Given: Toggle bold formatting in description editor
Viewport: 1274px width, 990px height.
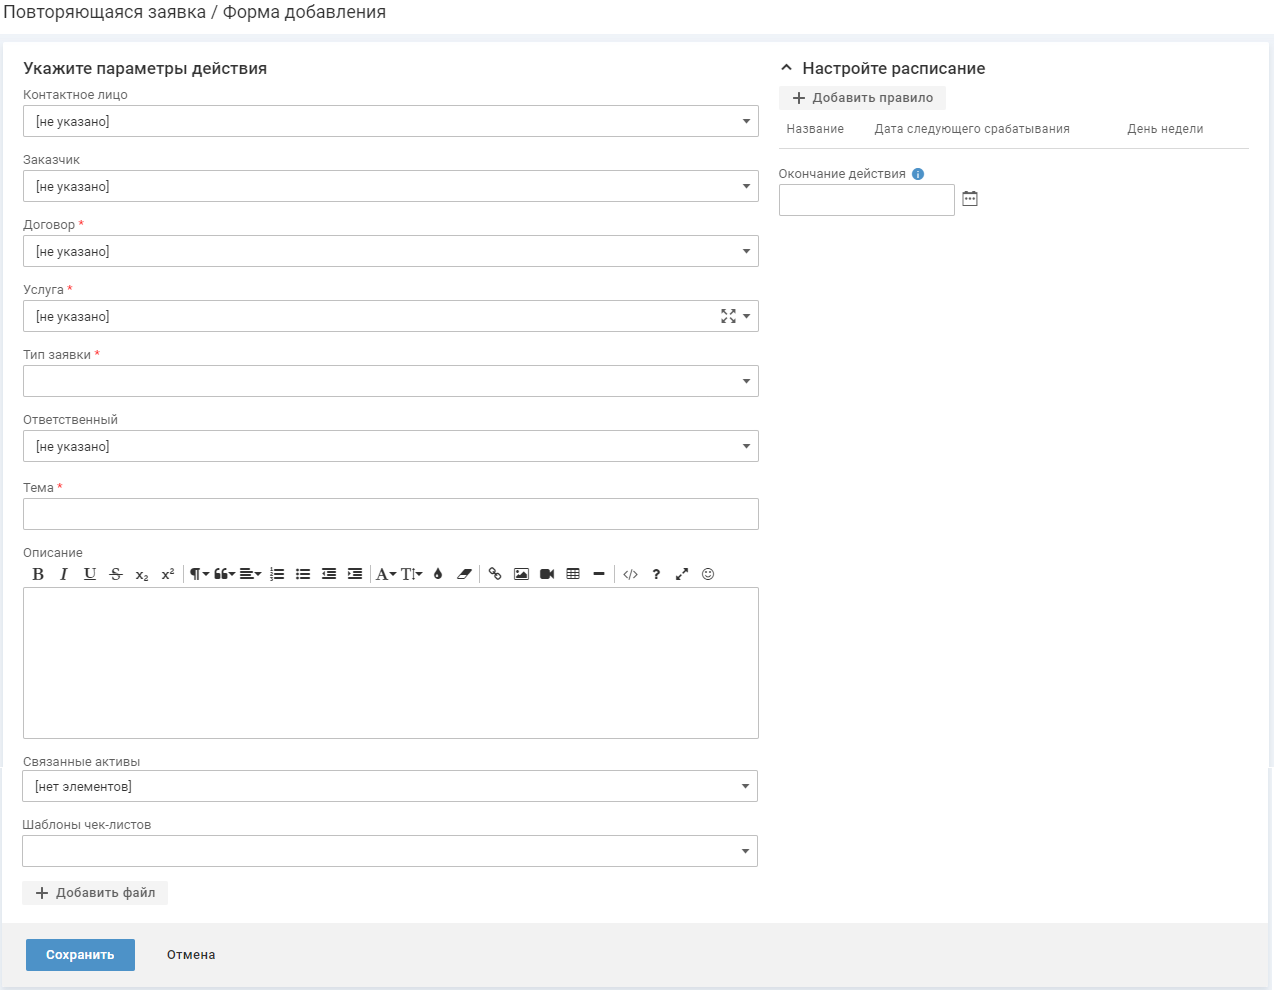Looking at the screenshot, I should [x=38, y=574].
